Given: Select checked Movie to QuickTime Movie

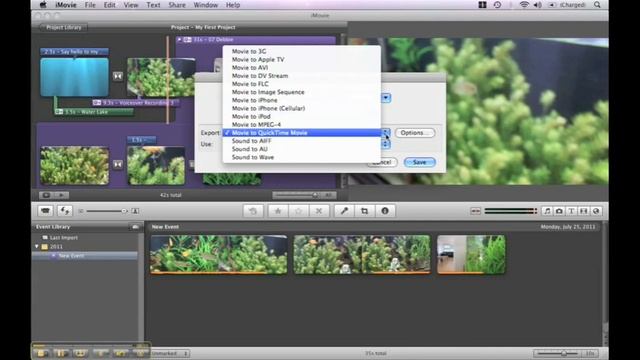Looking at the screenshot, I should coord(302,133).
